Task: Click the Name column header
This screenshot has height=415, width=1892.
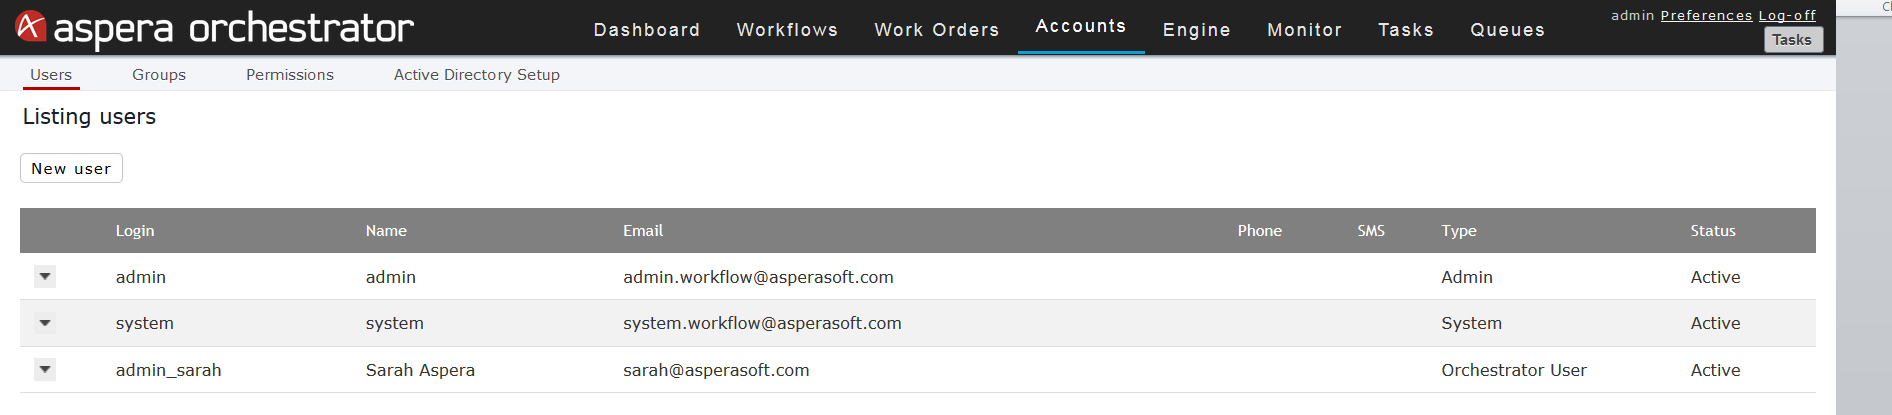Action: point(386,231)
